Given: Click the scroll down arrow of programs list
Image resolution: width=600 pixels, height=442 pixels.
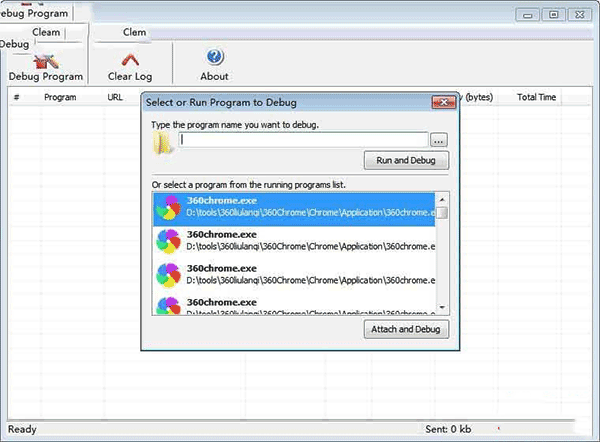Looking at the screenshot, I should click(442, 307).
